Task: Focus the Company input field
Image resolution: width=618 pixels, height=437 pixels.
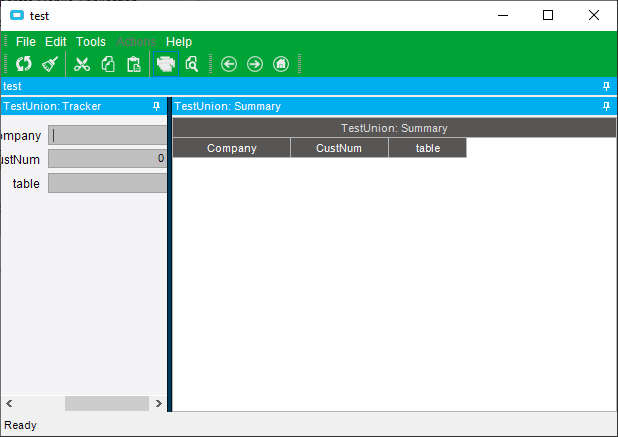Action: [108, 135]
